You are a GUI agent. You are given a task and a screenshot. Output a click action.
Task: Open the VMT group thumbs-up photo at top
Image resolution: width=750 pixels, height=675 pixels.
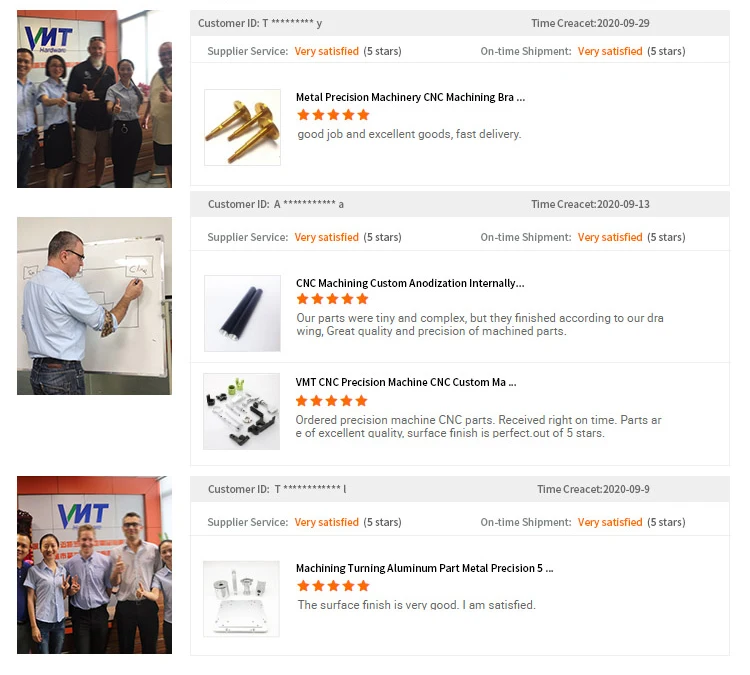point(94,99)
